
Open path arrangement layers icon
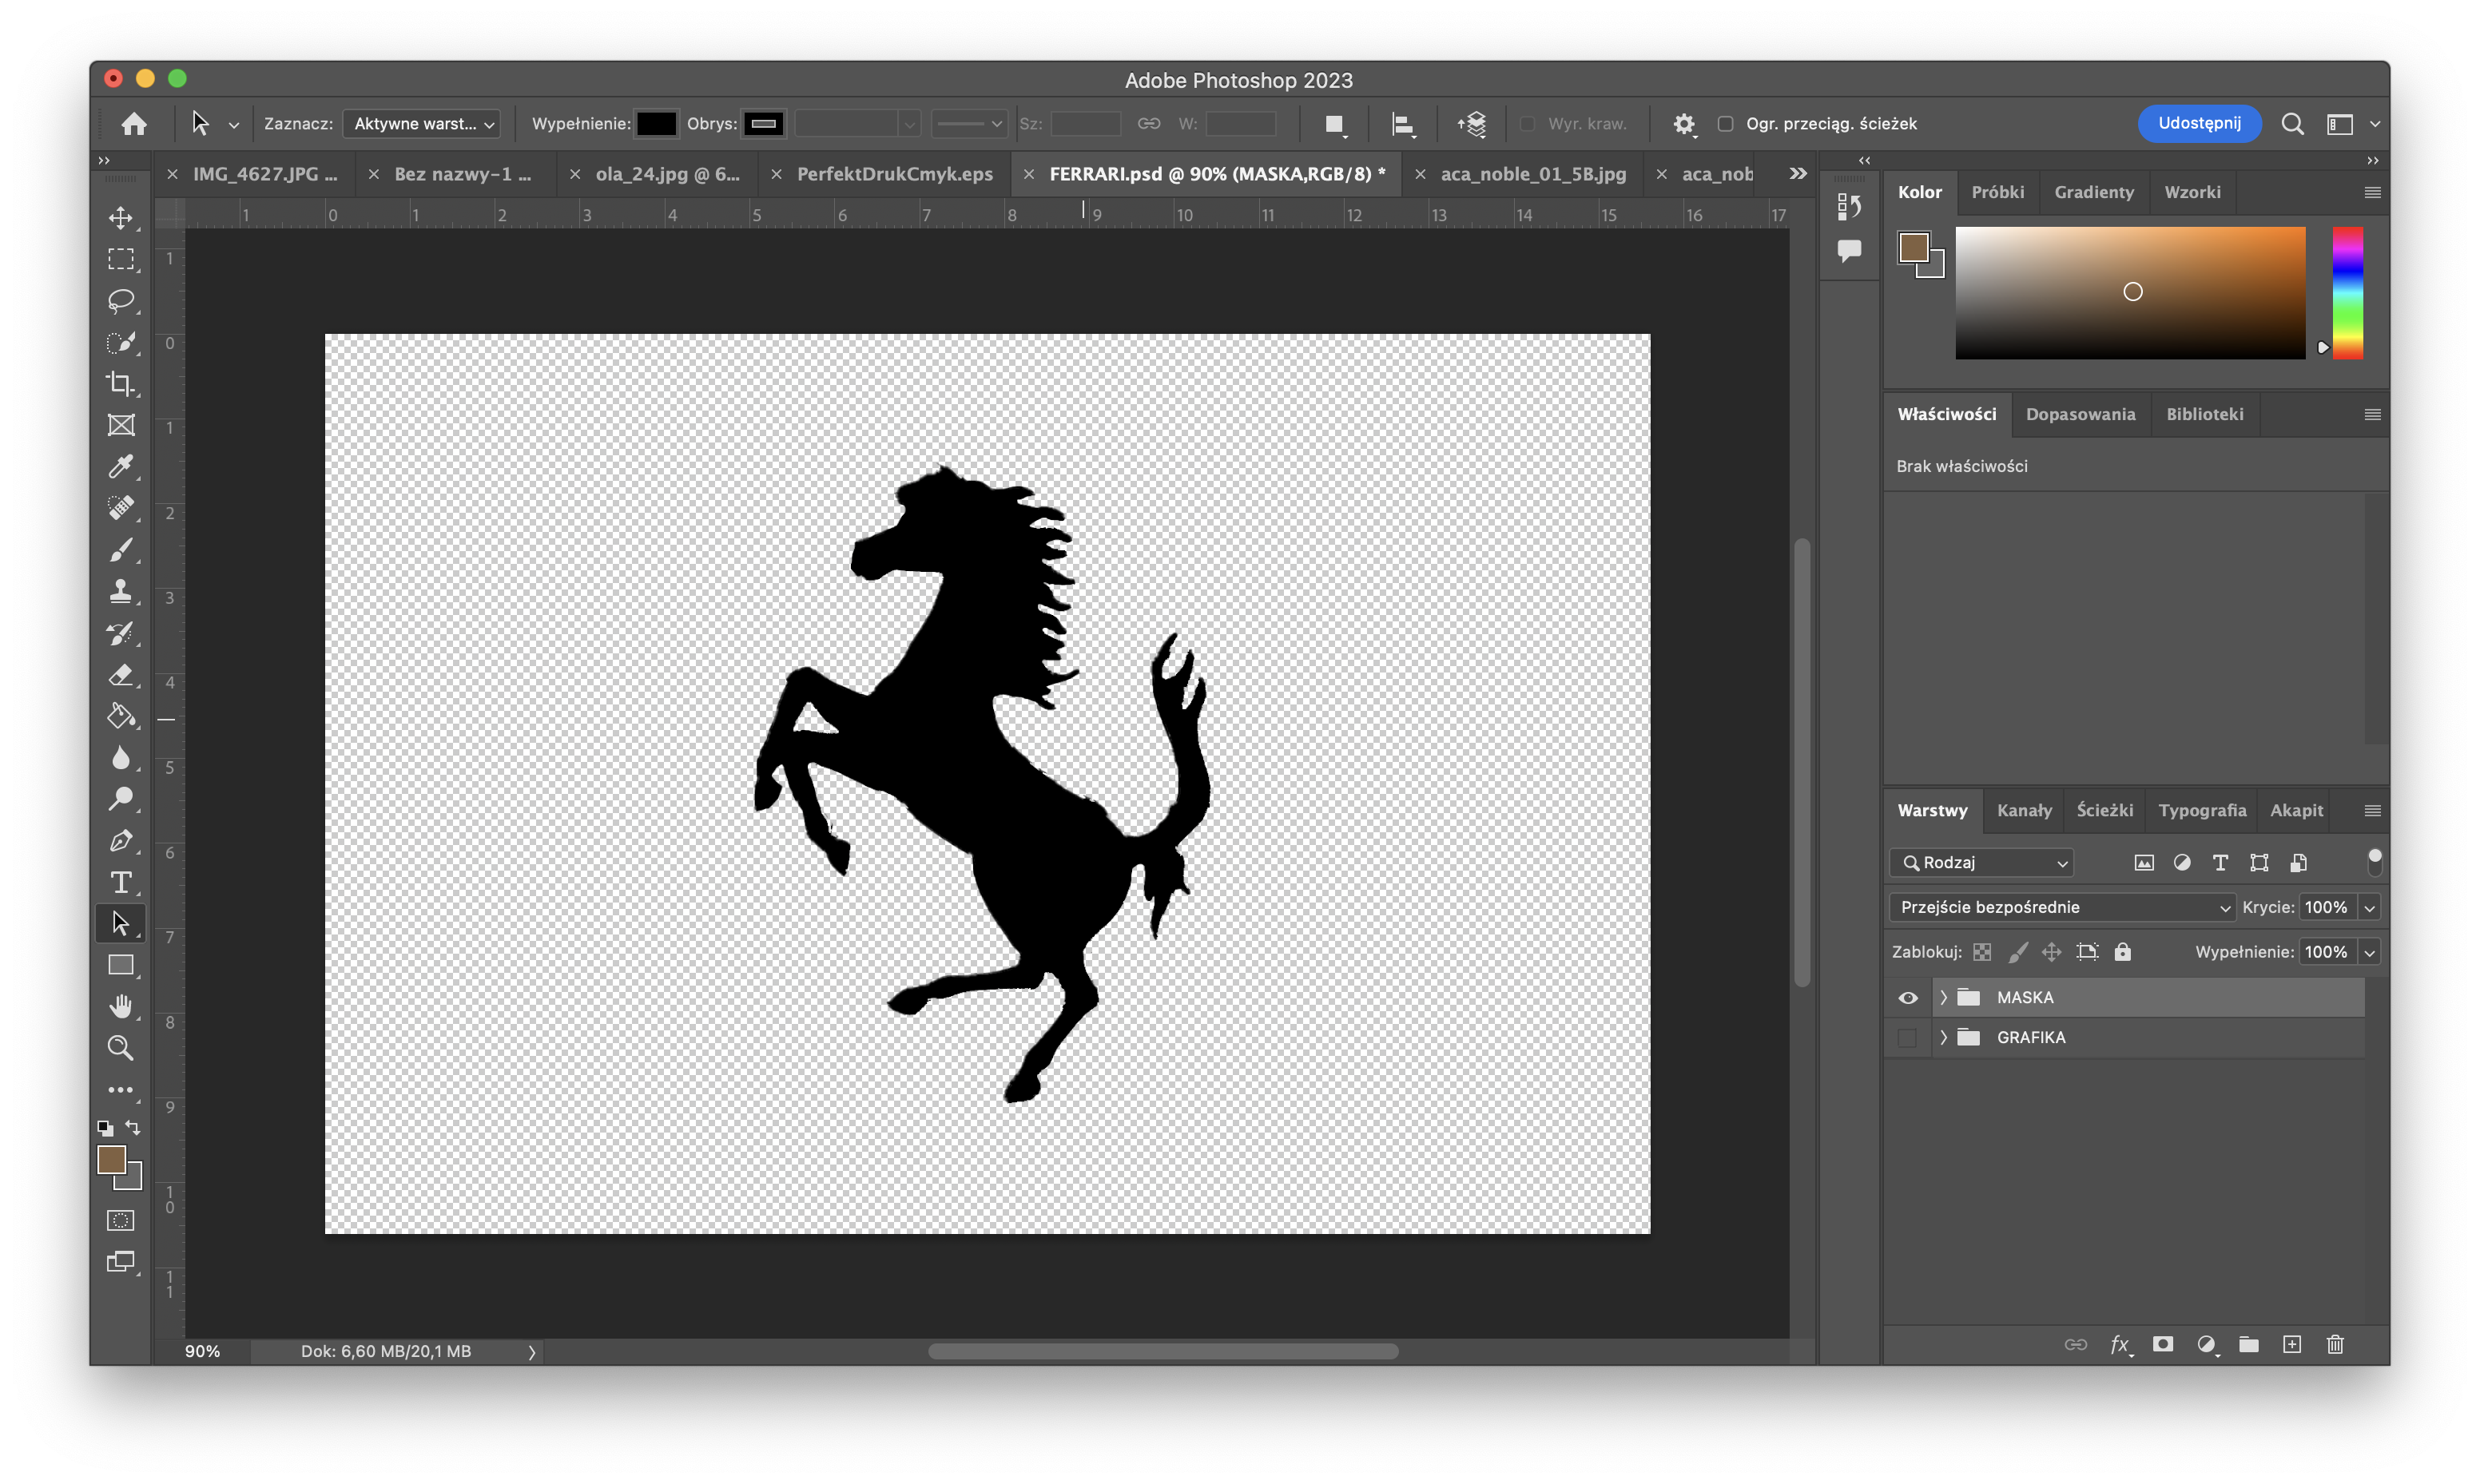1472,124
